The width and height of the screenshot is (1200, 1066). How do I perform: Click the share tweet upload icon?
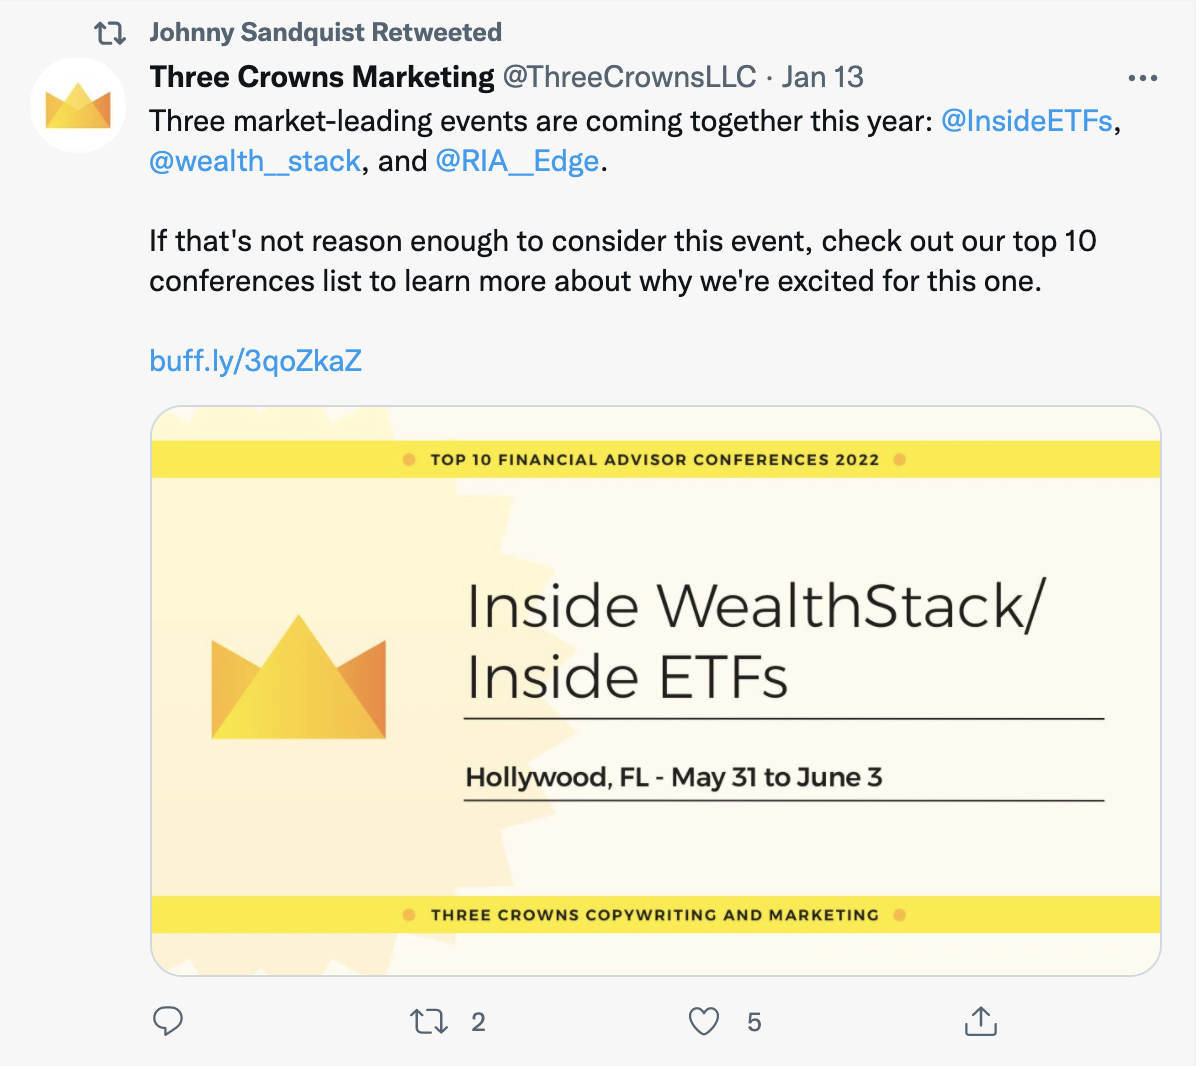pyautogui.click(x=980, y=1021)
